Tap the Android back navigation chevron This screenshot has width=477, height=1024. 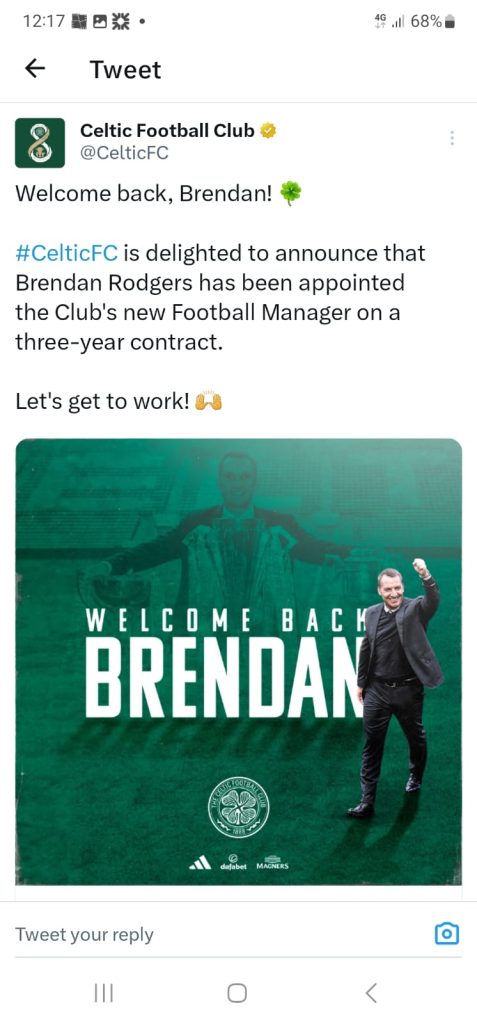click(370, 993)
